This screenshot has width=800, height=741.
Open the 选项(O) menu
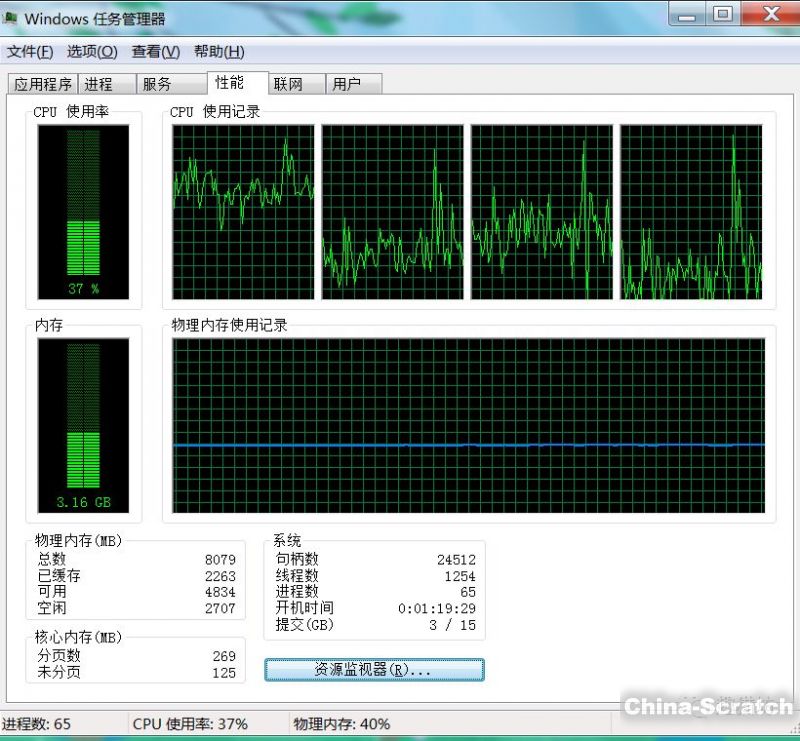pos(92,52)
